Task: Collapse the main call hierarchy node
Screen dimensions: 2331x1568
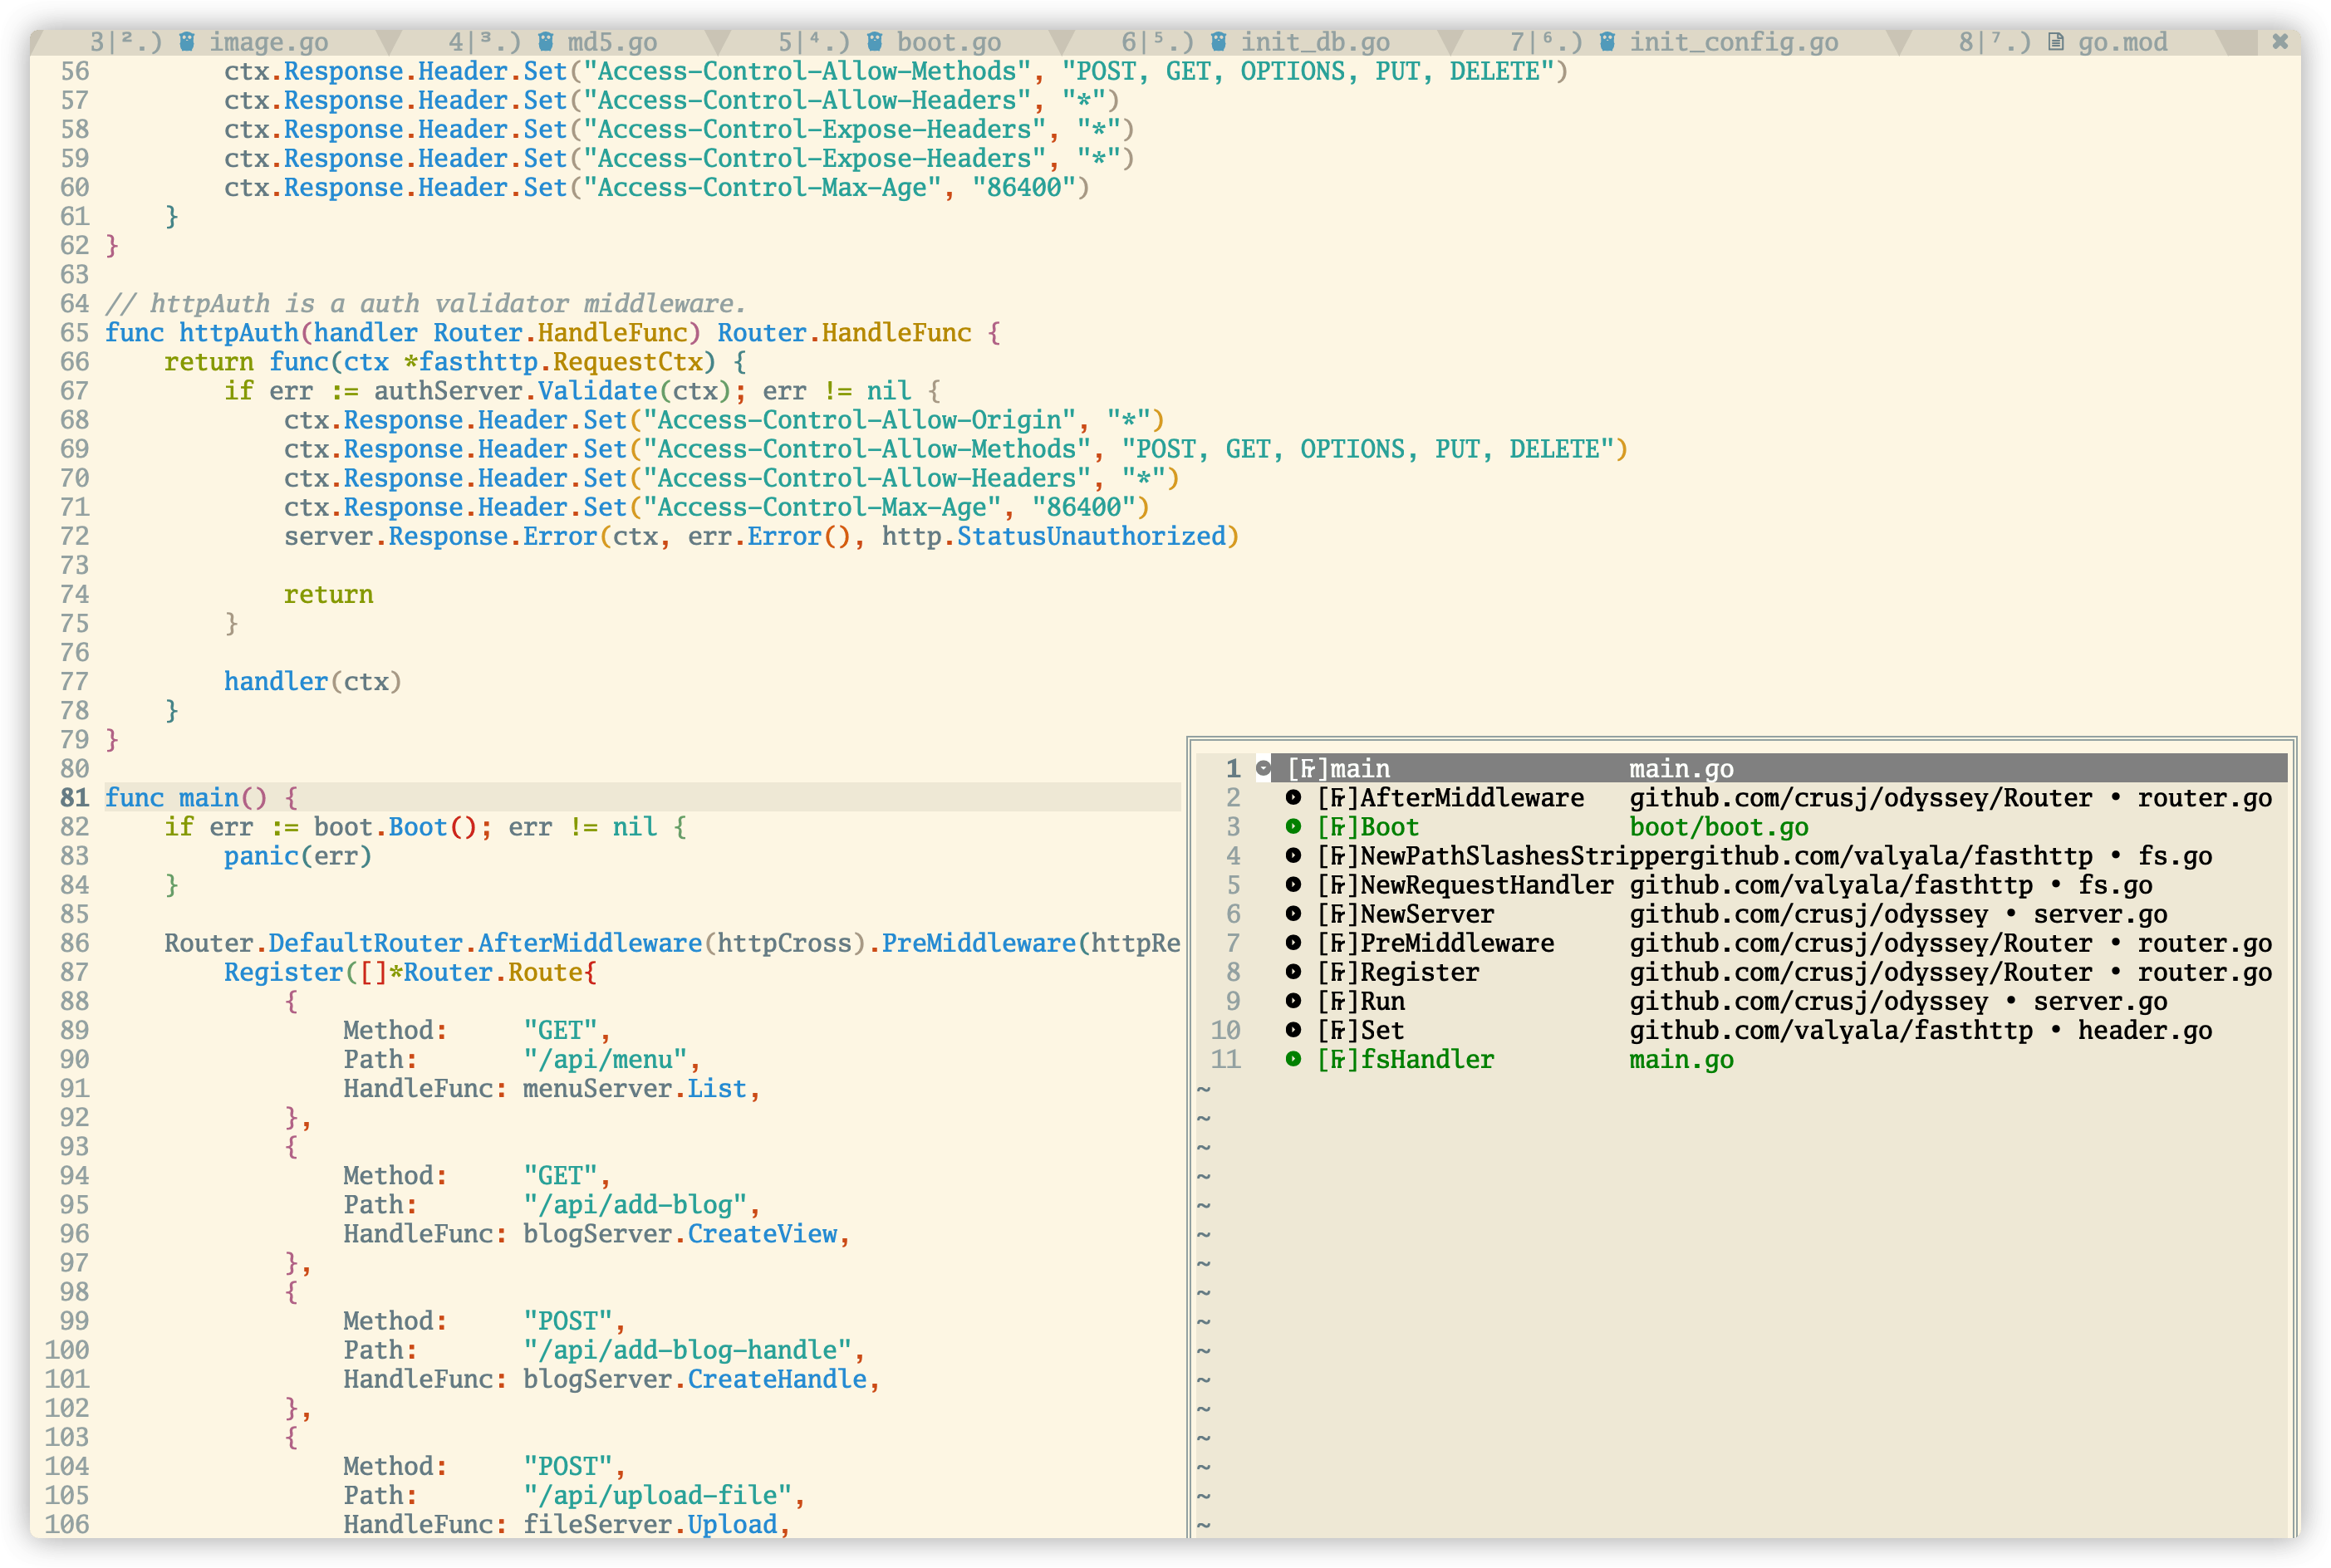Action: pos(1264,769)
